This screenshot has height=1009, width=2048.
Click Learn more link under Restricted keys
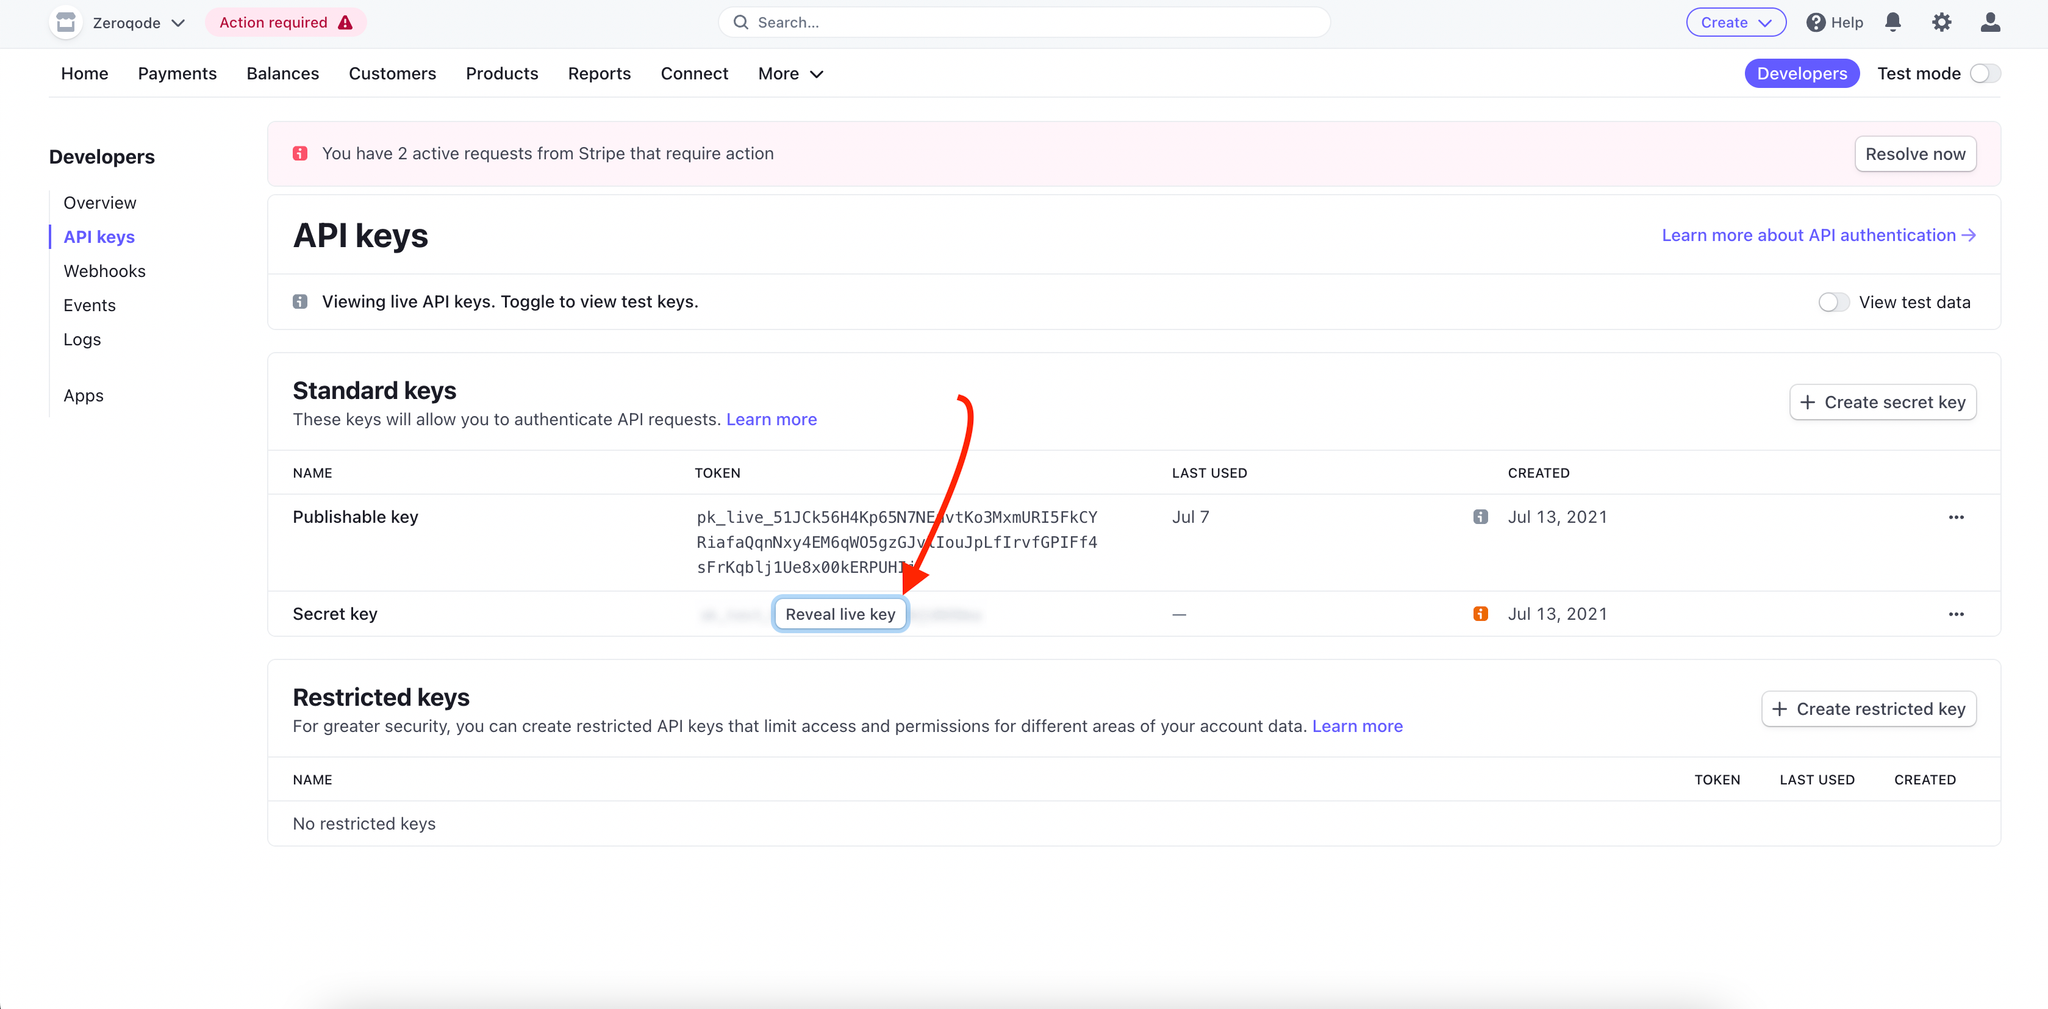click(1357, 726)
